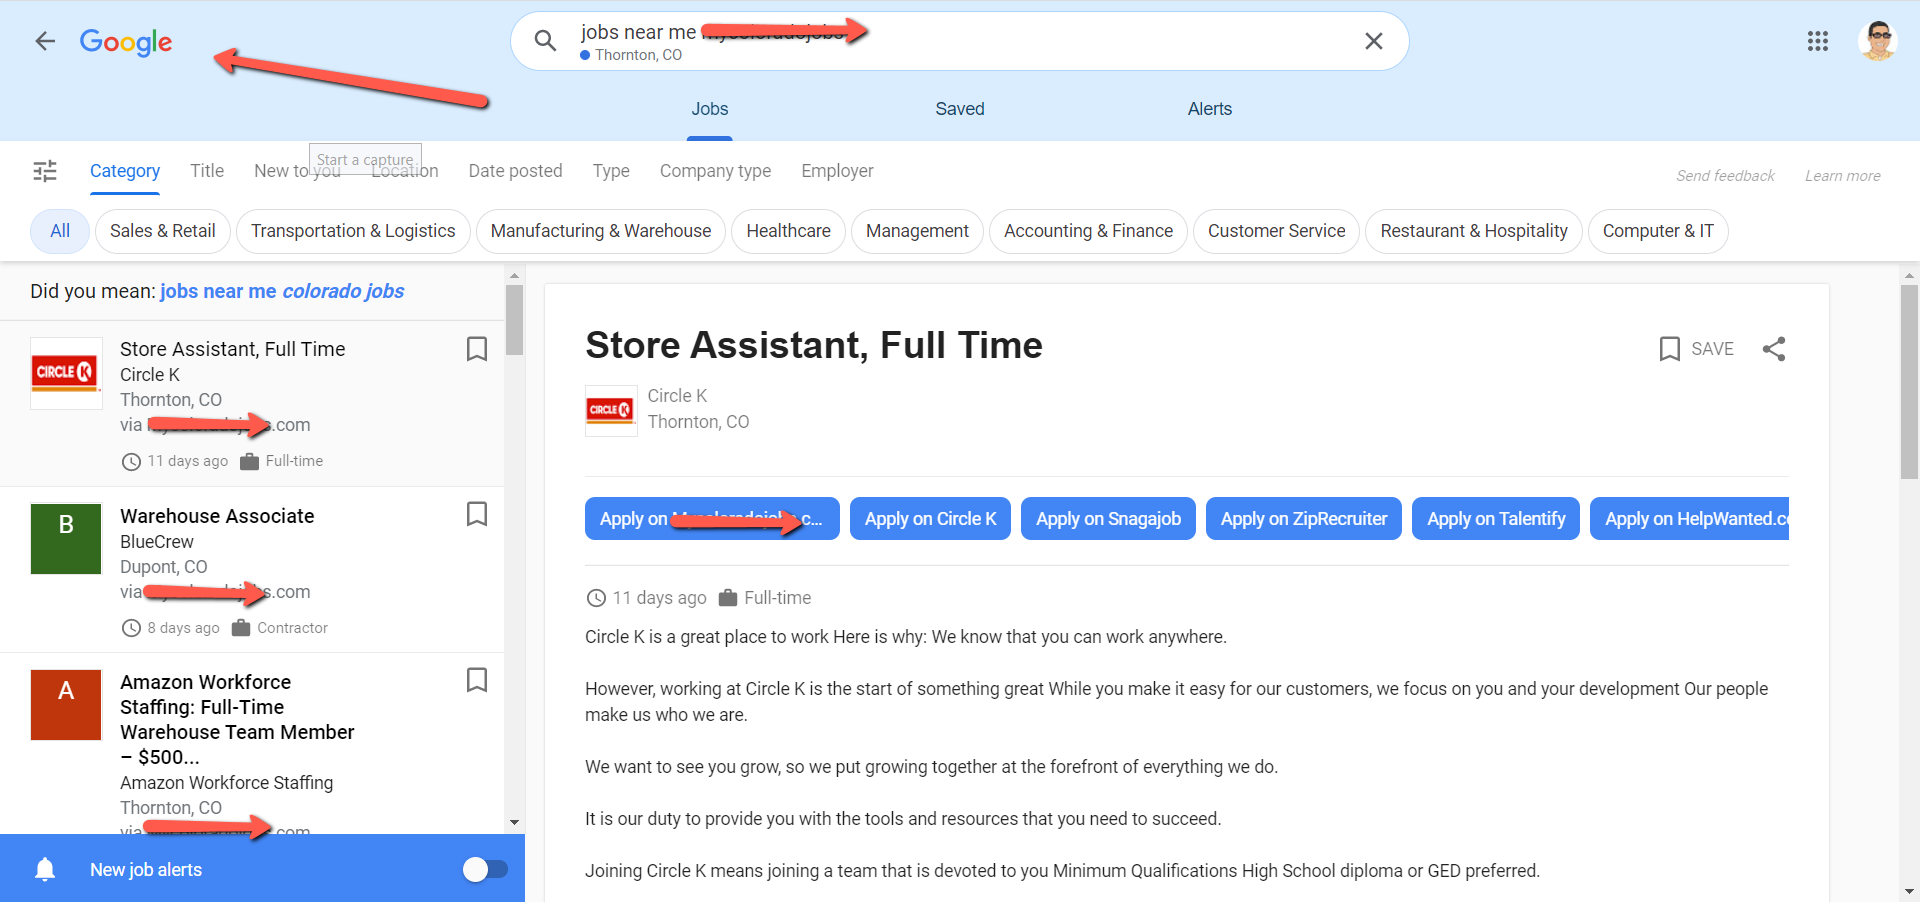Viewport: 1920px width, 902px height.
Task: Clear the search query with X
Action: click(1374, 41)
